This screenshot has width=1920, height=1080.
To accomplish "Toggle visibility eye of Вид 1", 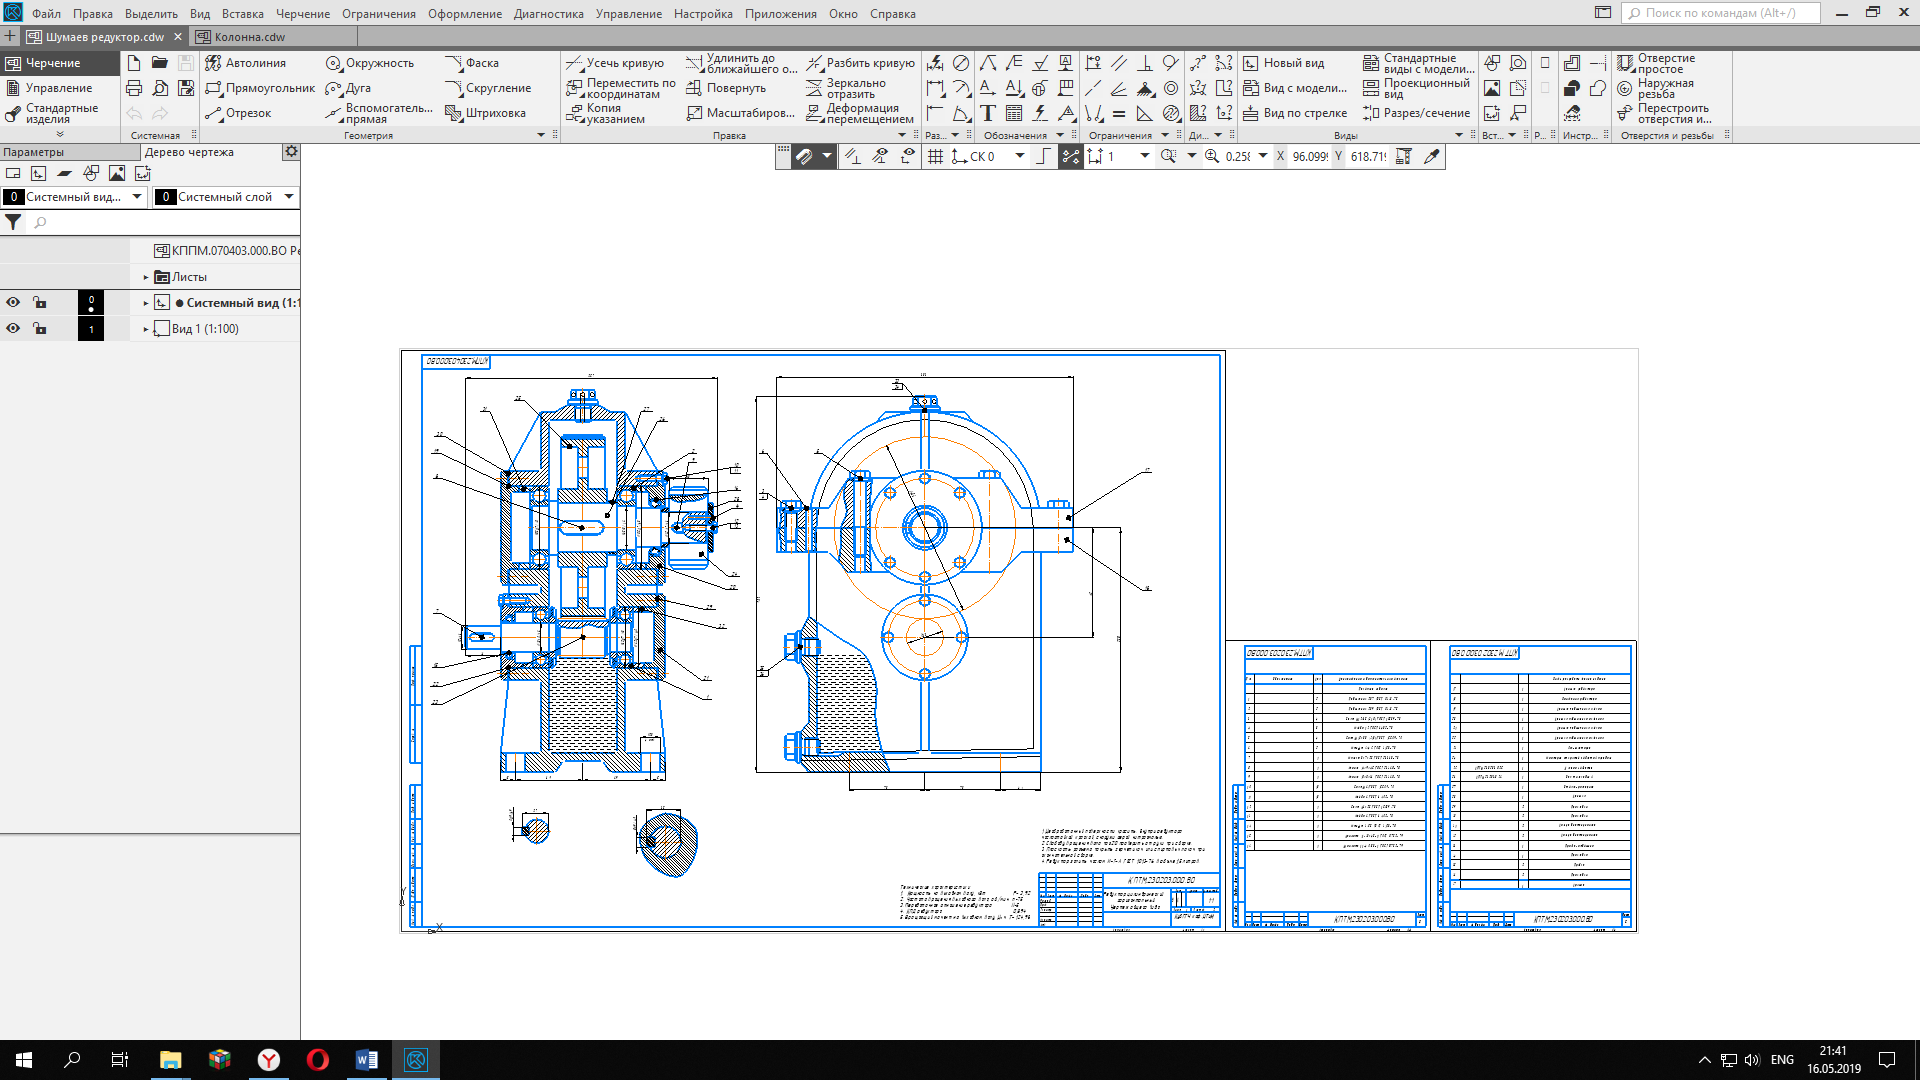I will tap(13, 328).
